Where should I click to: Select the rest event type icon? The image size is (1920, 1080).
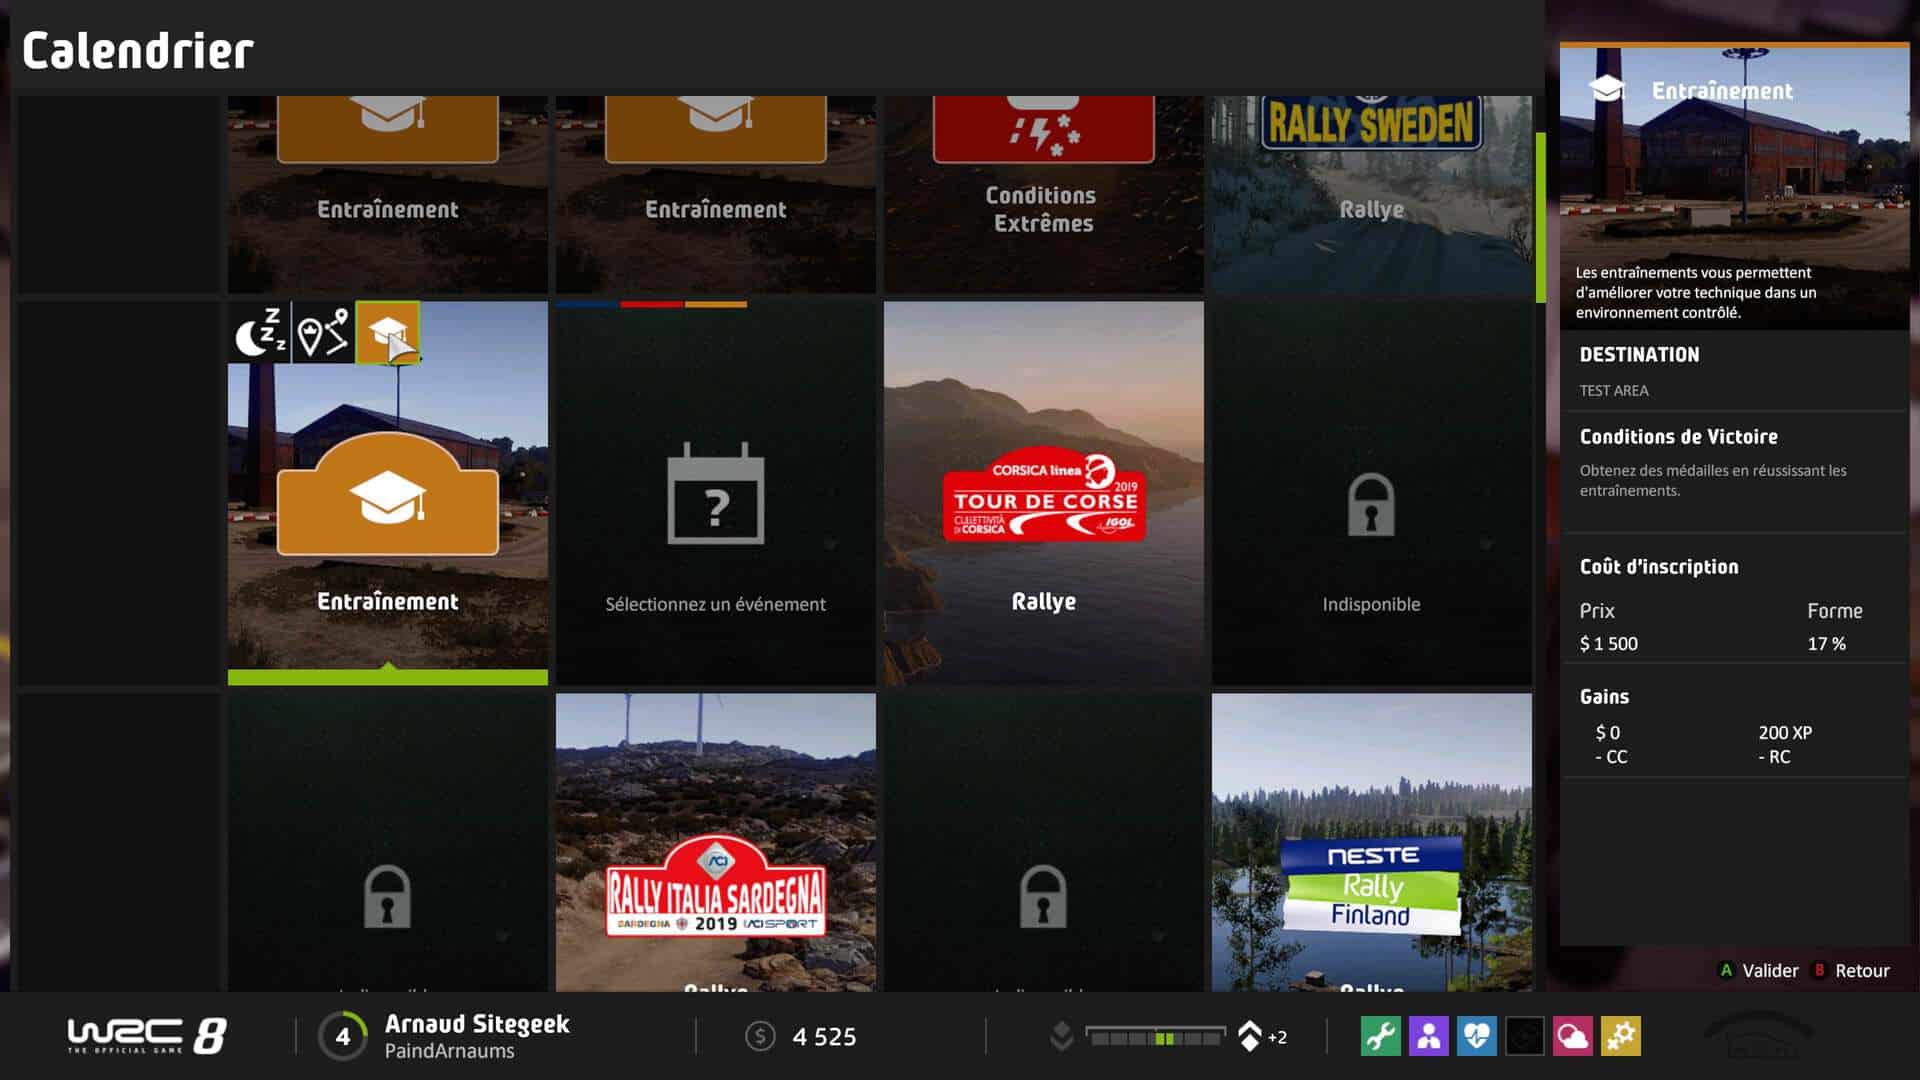tap(259, 332)
